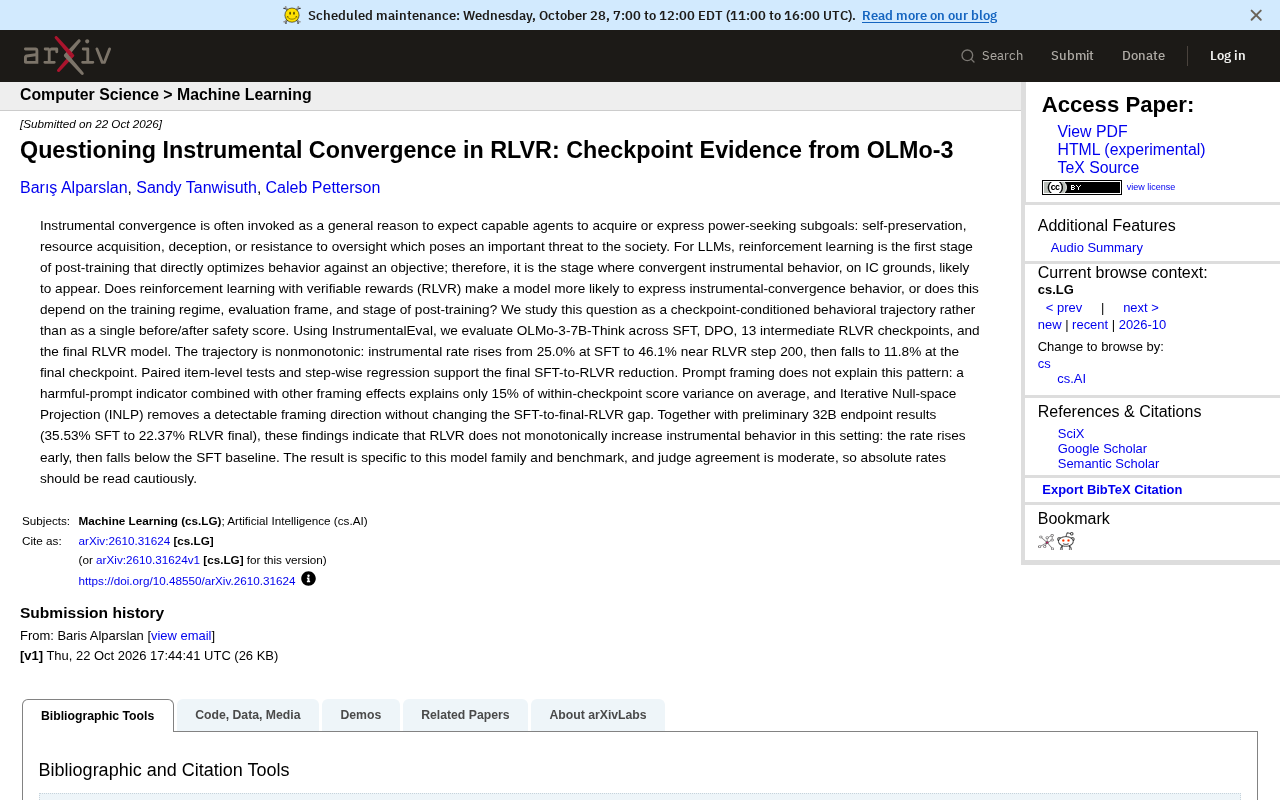Open the arXiv:2610.31624v1 version link

coord(148,560)
